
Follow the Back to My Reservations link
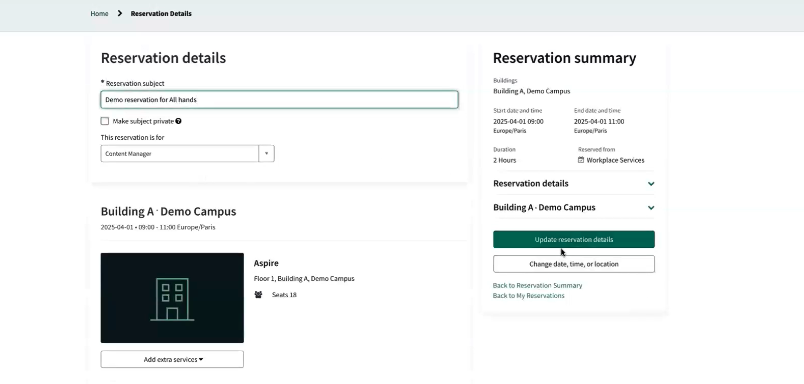pos(529,296)
